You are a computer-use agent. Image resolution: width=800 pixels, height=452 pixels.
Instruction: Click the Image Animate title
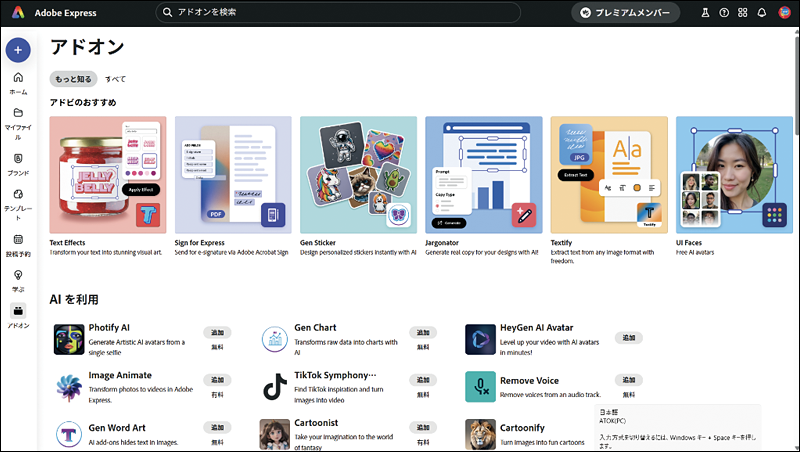tap(120, 375)
